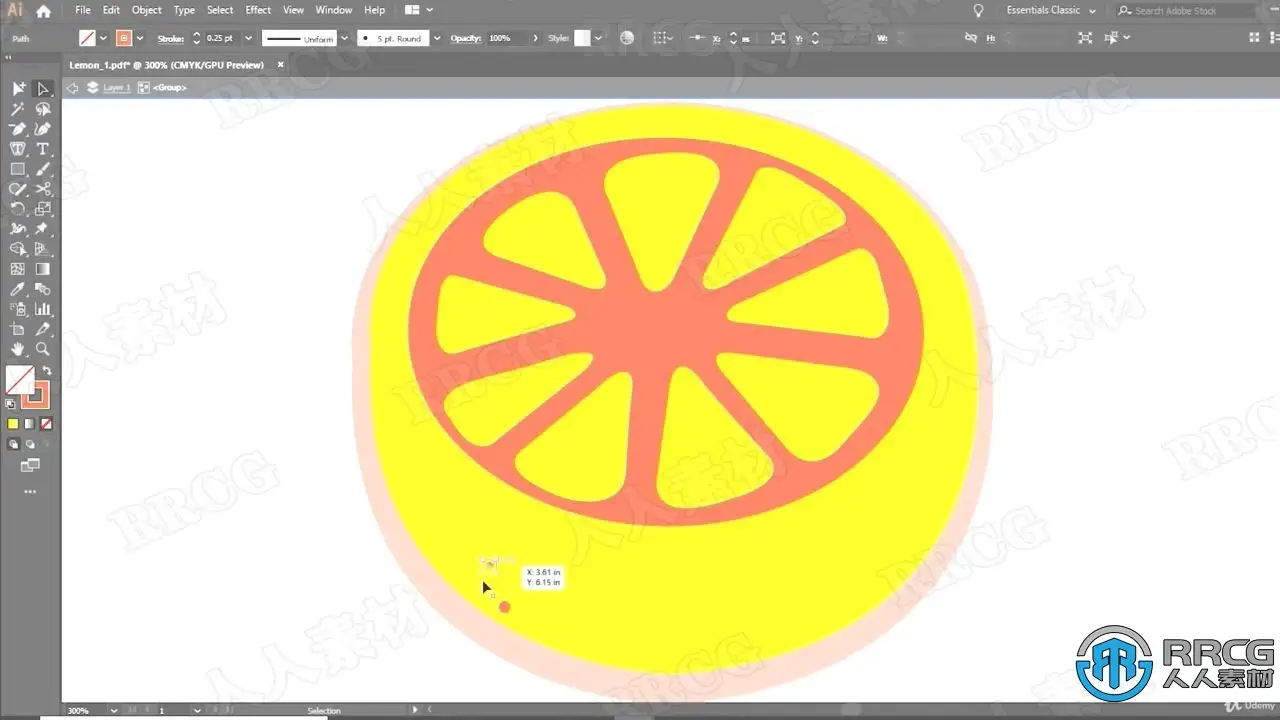Open the Stroke panel link
This screenshot has height=720, width=1280.
click(171, 38)
